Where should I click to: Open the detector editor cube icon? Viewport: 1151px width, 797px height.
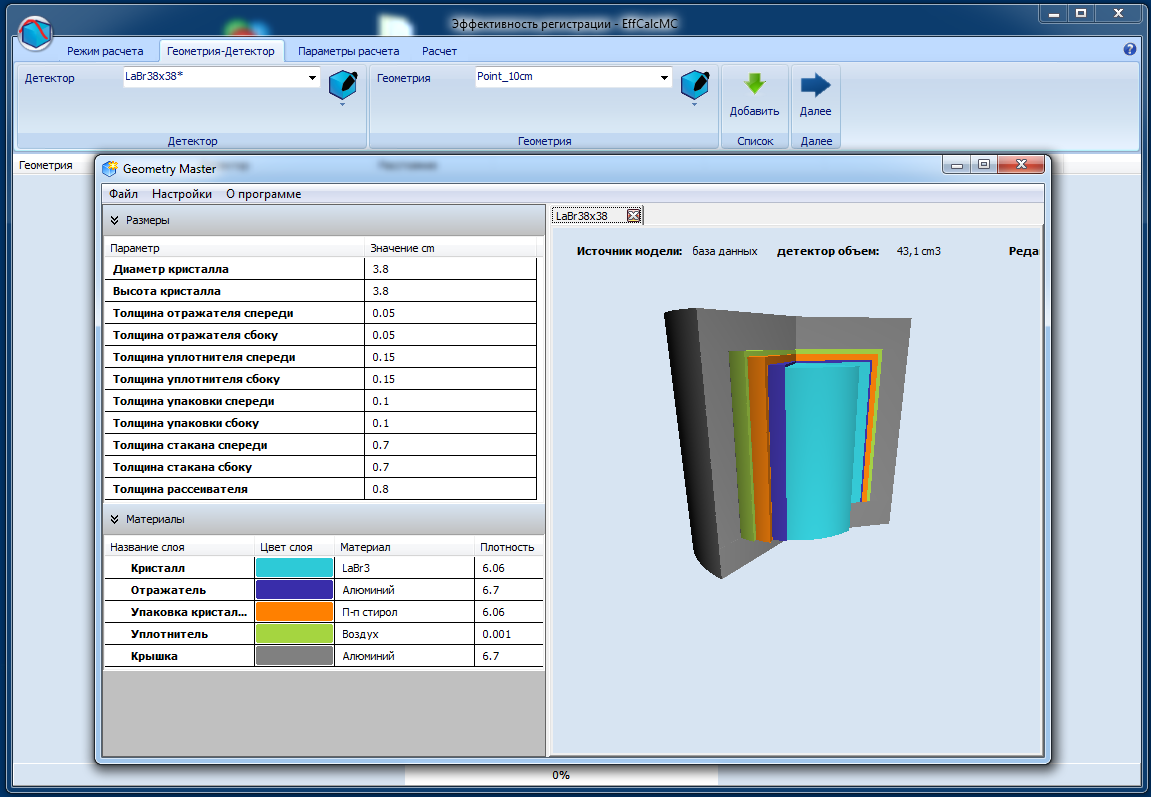pyautogui.click(x=343, y=85)
